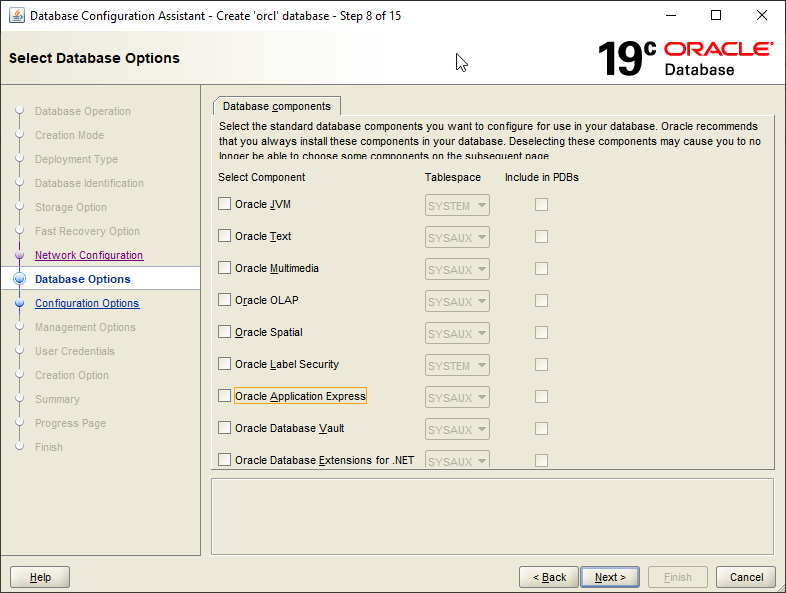Select the Database components tab
The image size is (786, 593).
[277, 106]
